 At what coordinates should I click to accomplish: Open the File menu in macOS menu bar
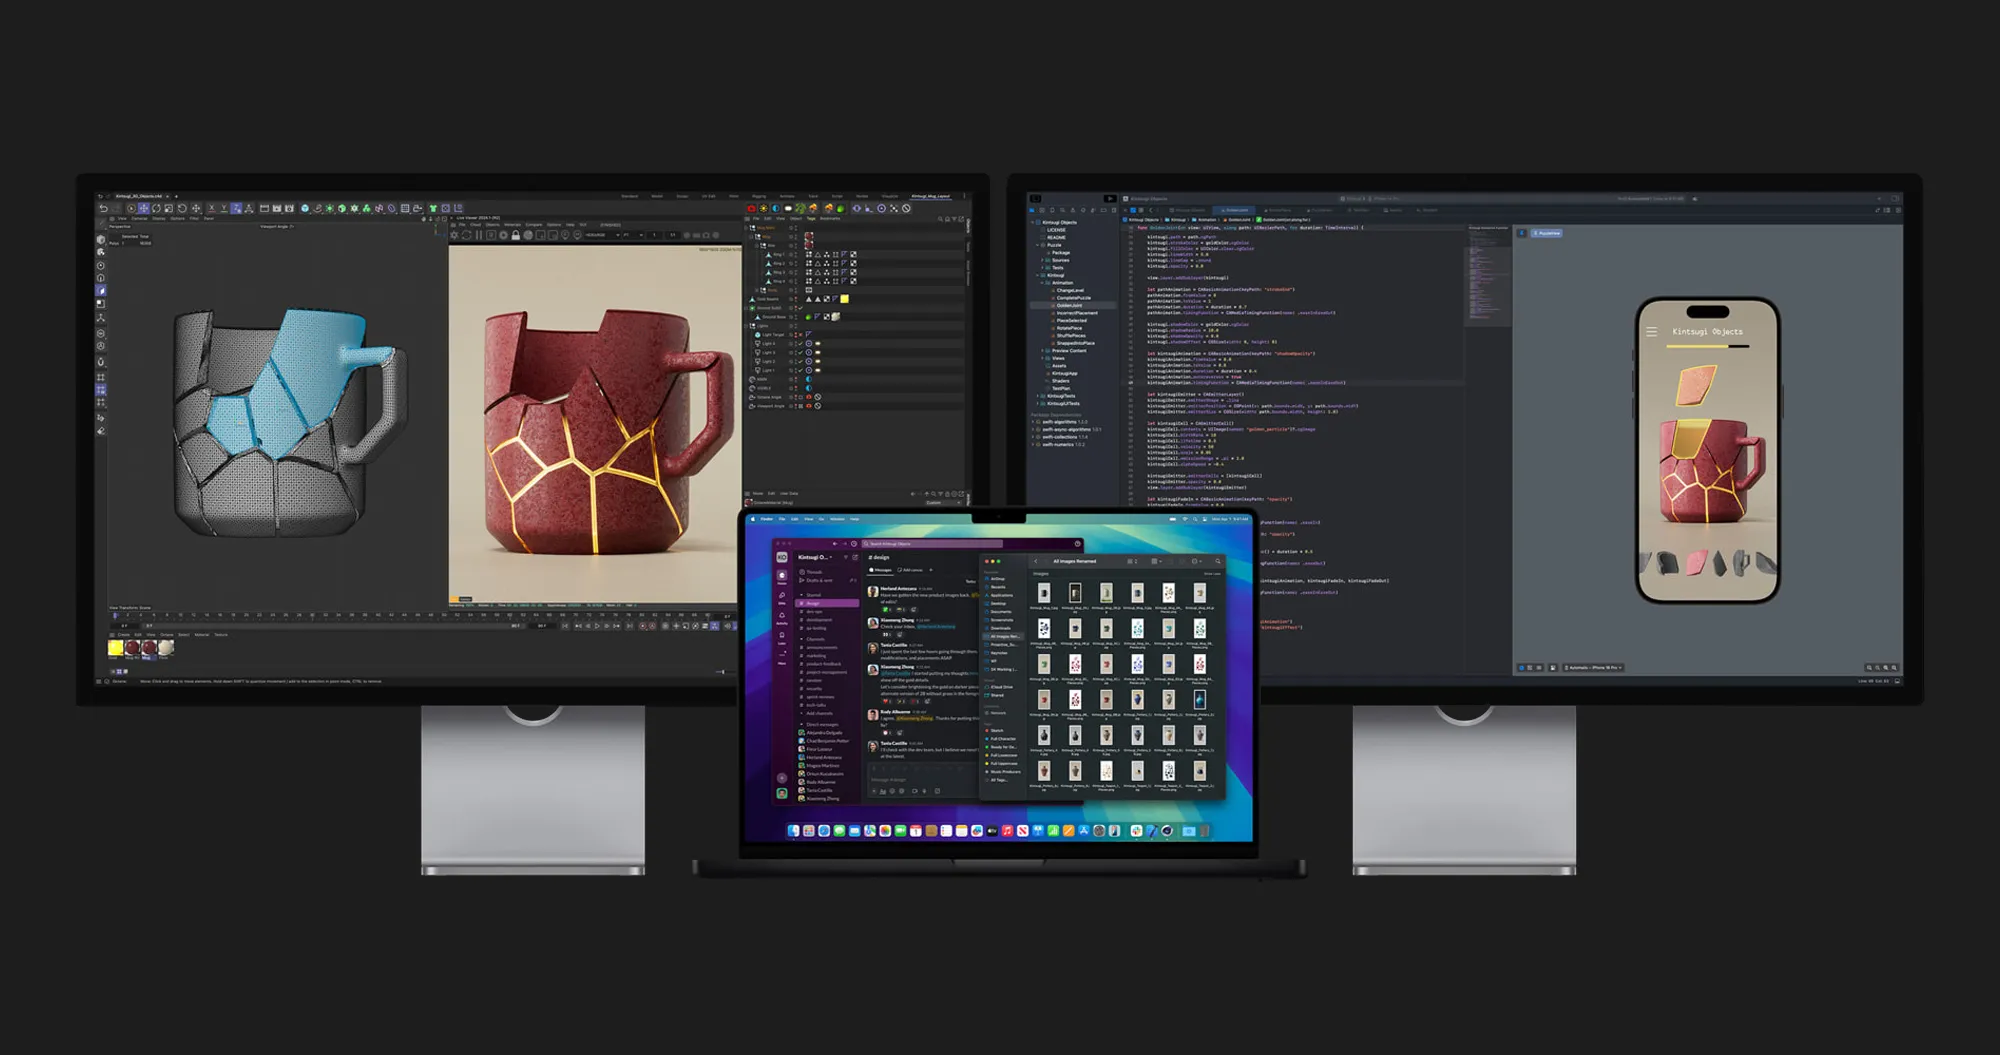[782, 519]
